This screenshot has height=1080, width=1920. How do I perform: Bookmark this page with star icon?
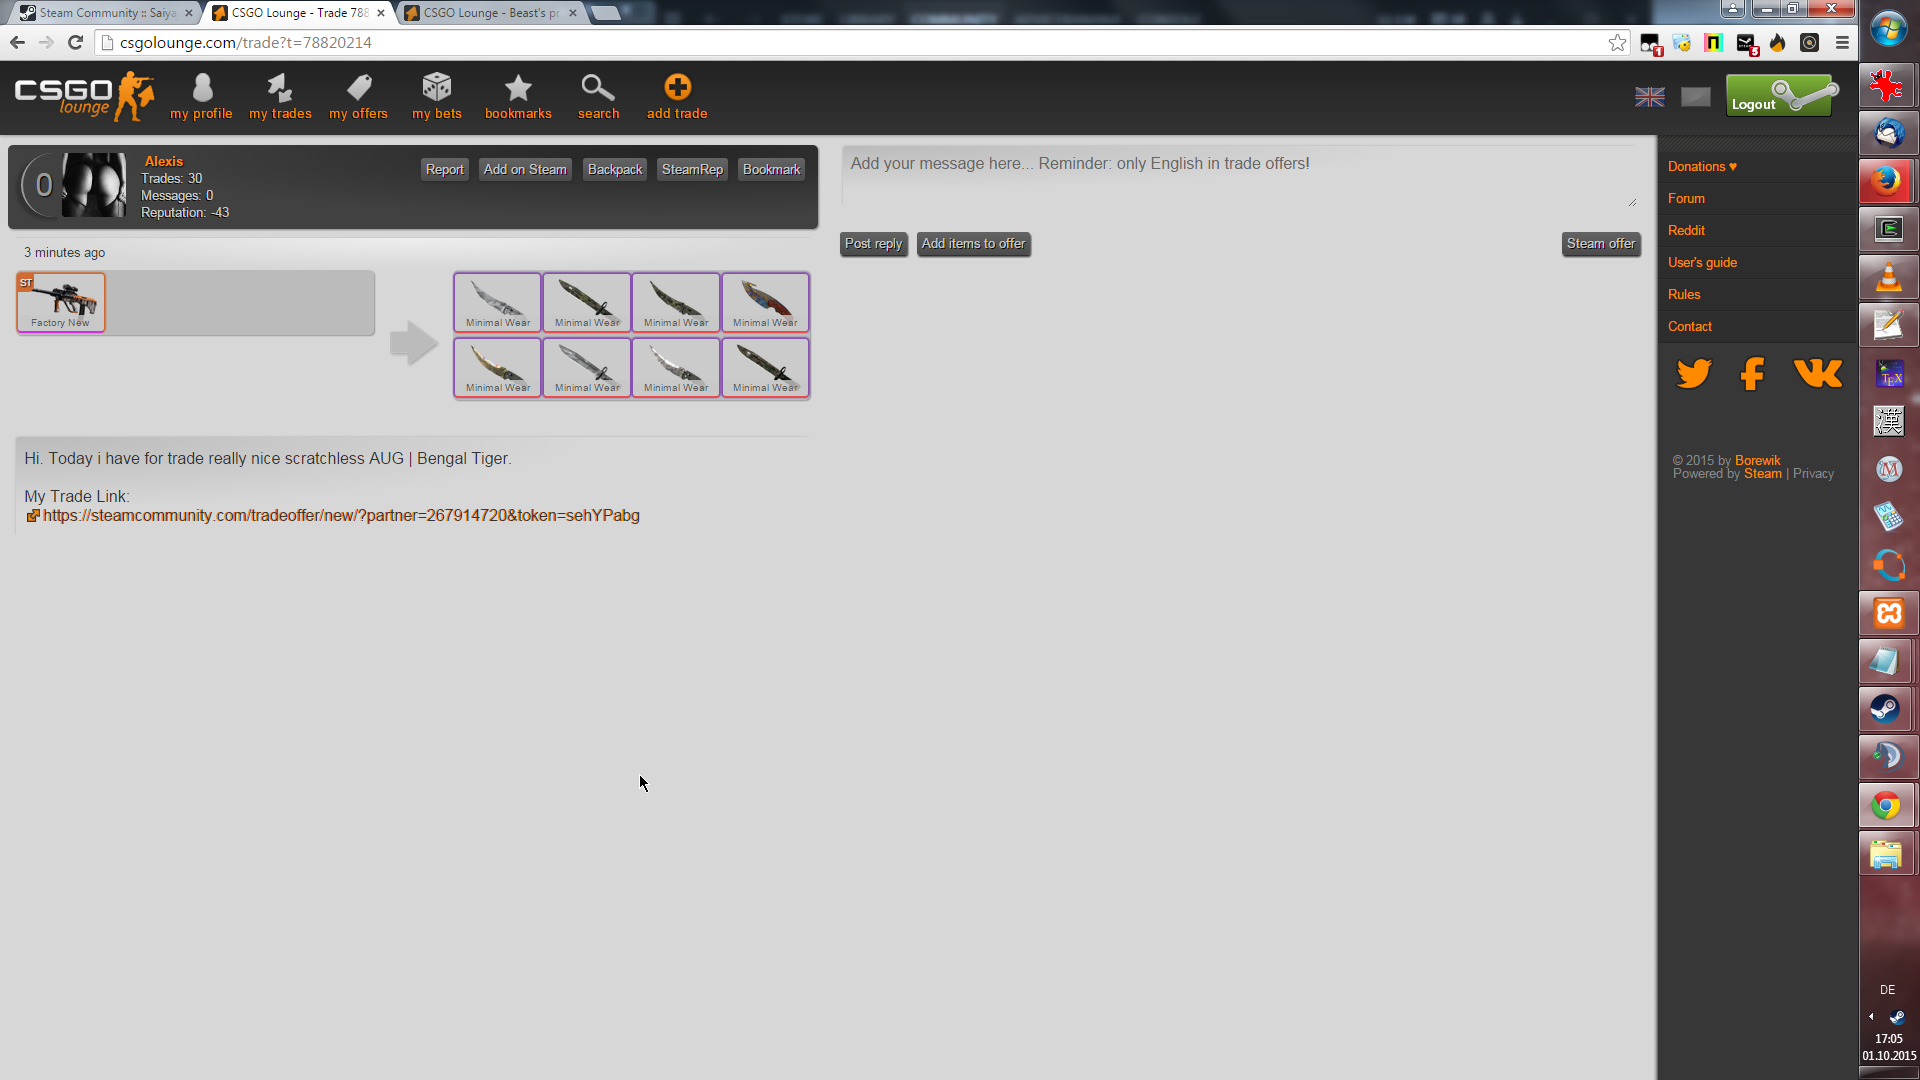(1617, 42)
